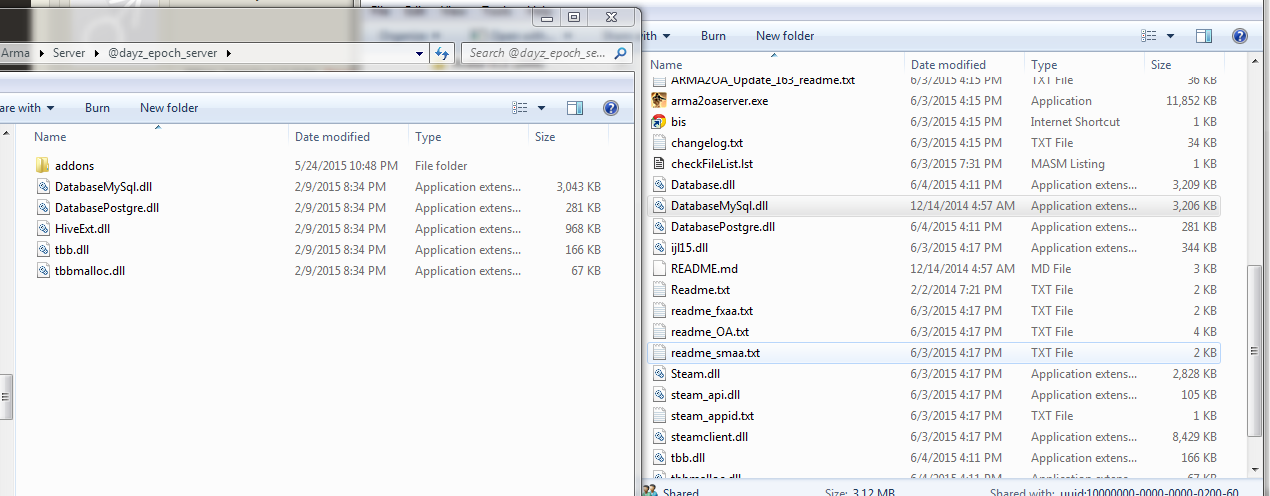Expand breadcrumb arrow after @dayz_epoch_server
Image resolution: width=1270 pixels, height=496 pixels.
pyautogui.click(x=229, y=52)
